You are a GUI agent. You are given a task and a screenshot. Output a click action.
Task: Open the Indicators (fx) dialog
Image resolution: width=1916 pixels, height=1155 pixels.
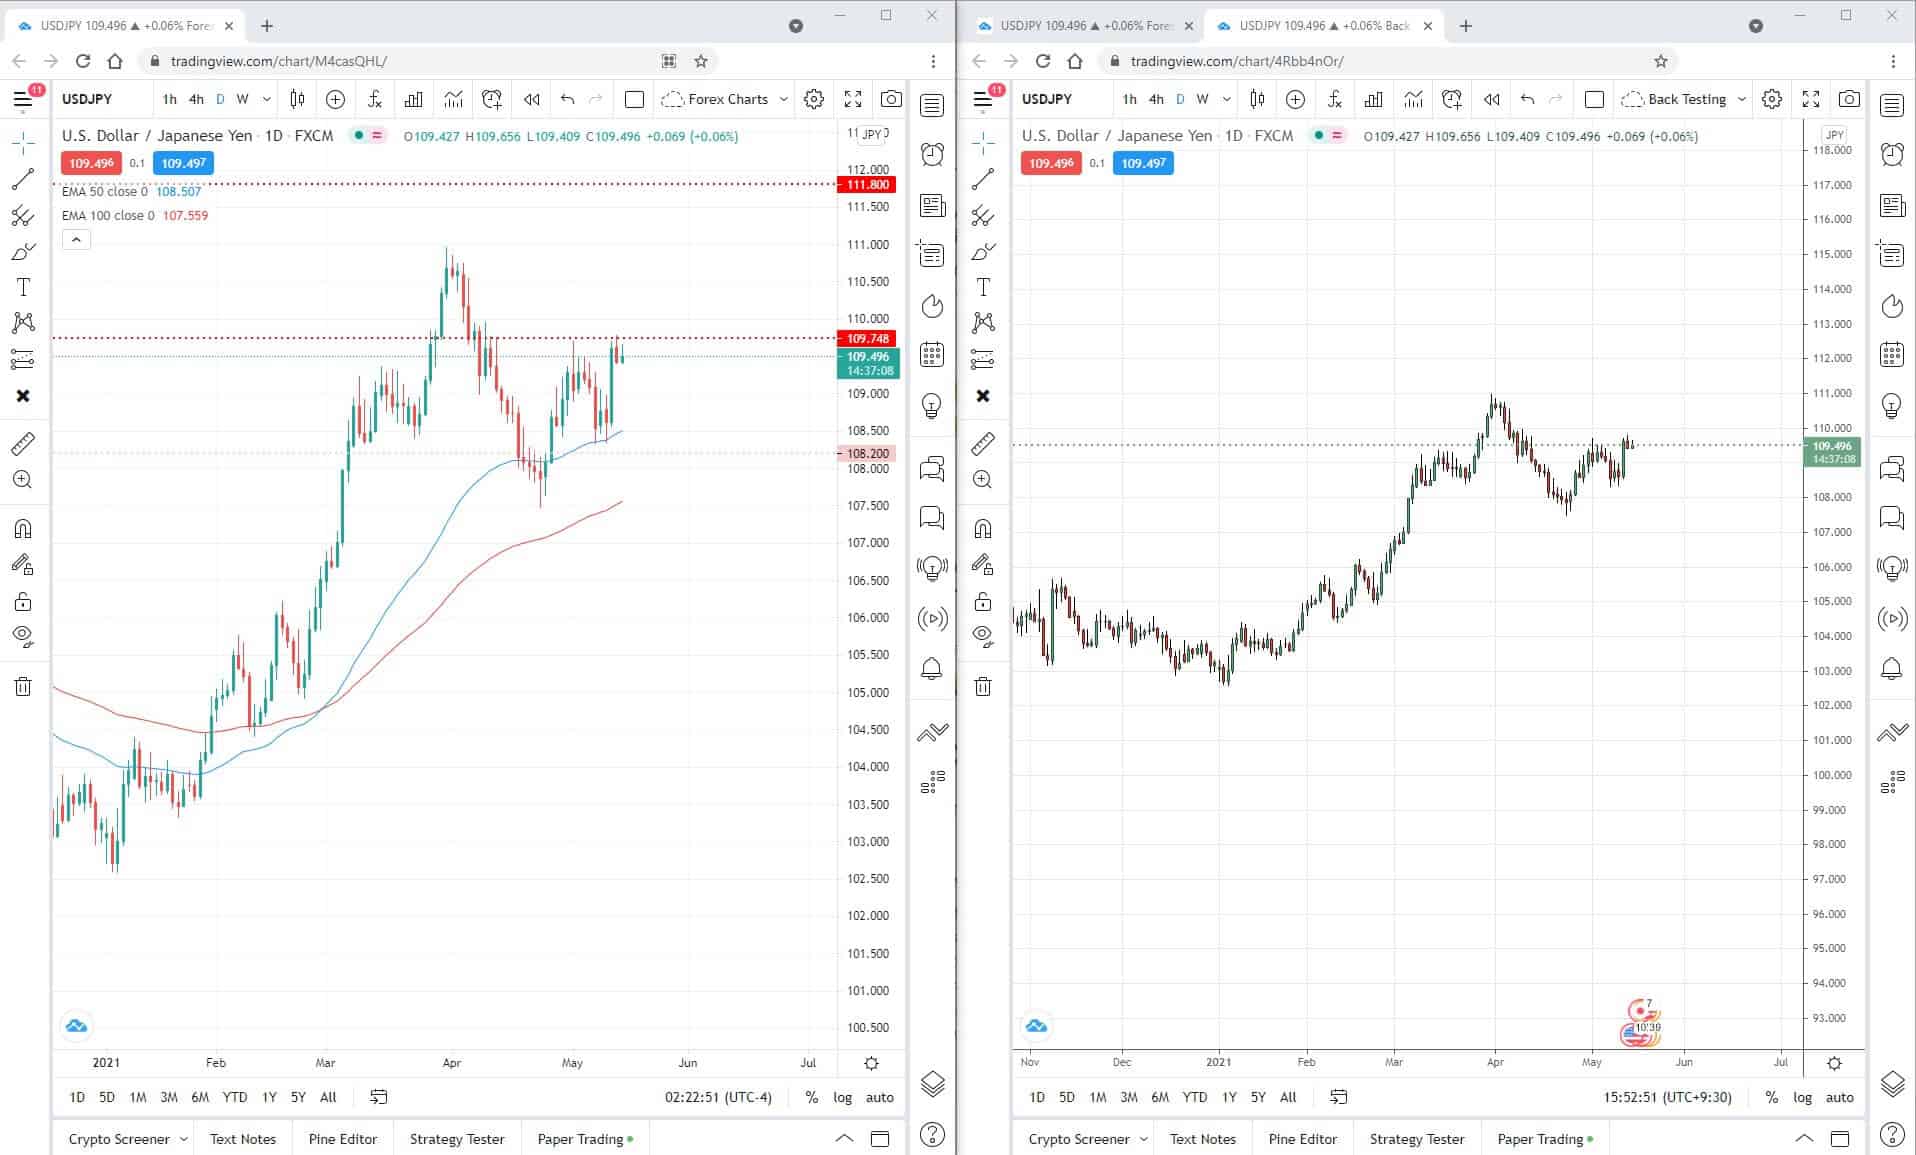[x=374, y=99]
